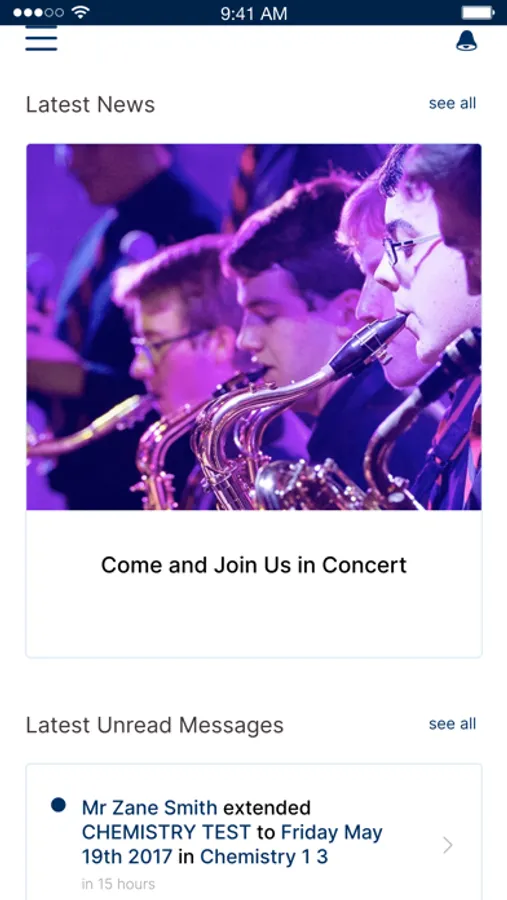The height and width of the screenshot is (900, 507).
Task: Open Mr Zane Smith profile link
Action: (149, 808)
